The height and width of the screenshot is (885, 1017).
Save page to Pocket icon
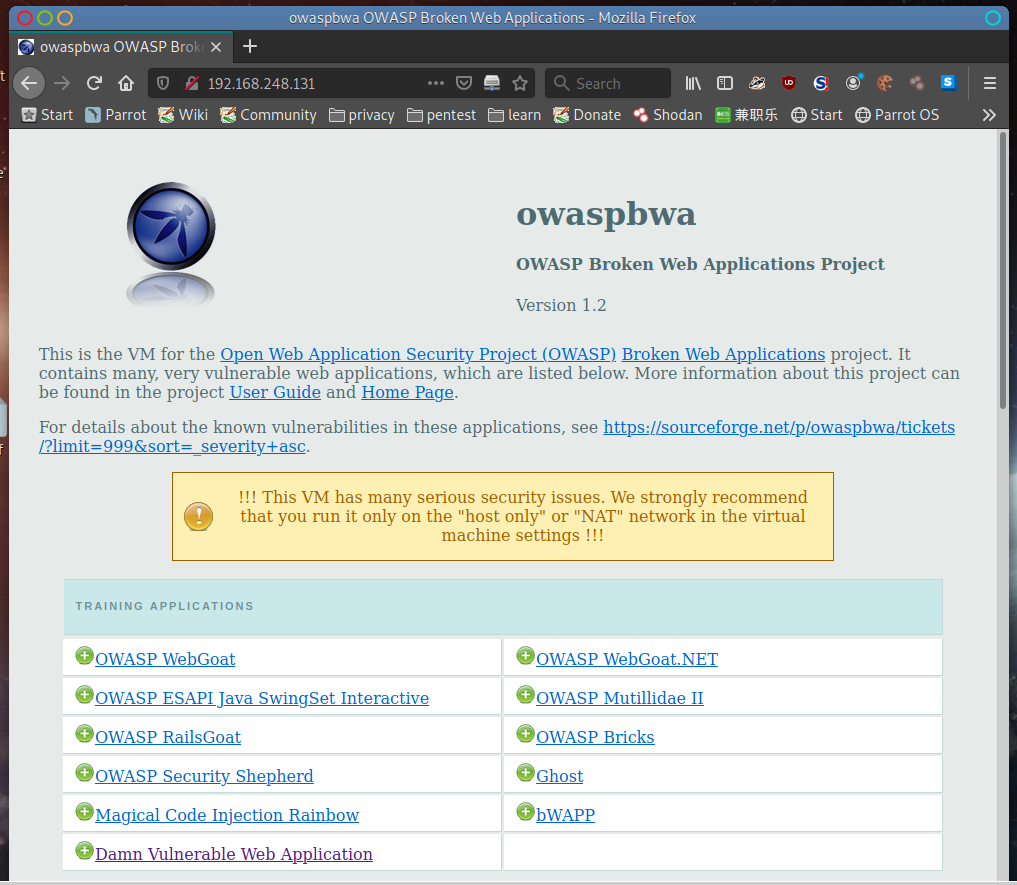464,83
